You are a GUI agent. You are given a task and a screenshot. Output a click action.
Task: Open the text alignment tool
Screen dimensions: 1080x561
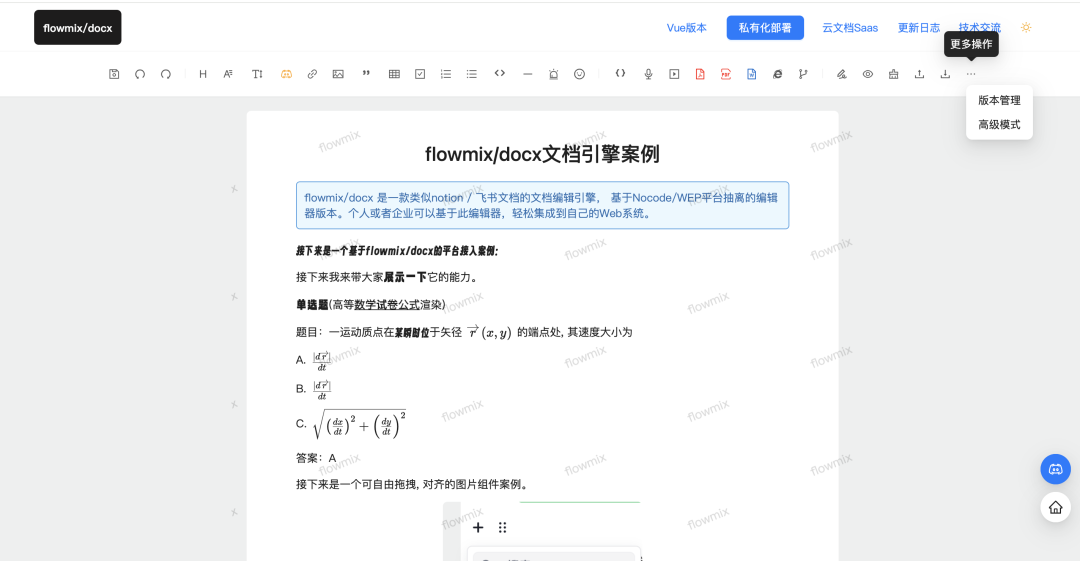point(228,74)
